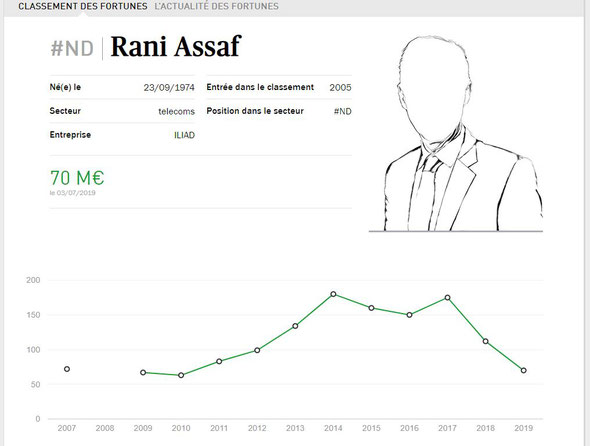Select the 2017 data point on chart
This screenshot has height=446, width=590.
coord(447,297)
